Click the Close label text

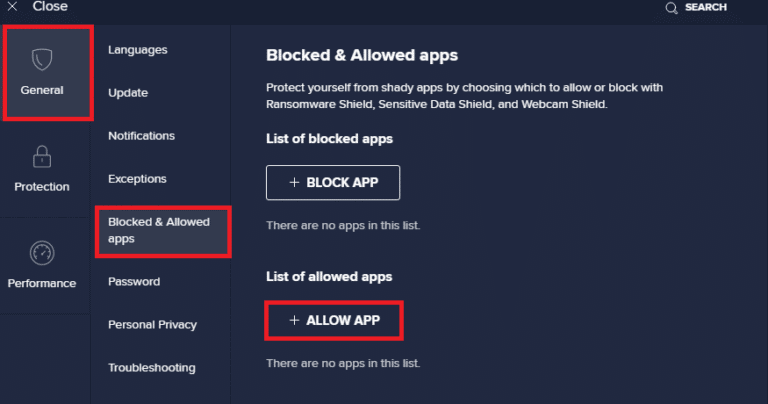coord(50,7)
